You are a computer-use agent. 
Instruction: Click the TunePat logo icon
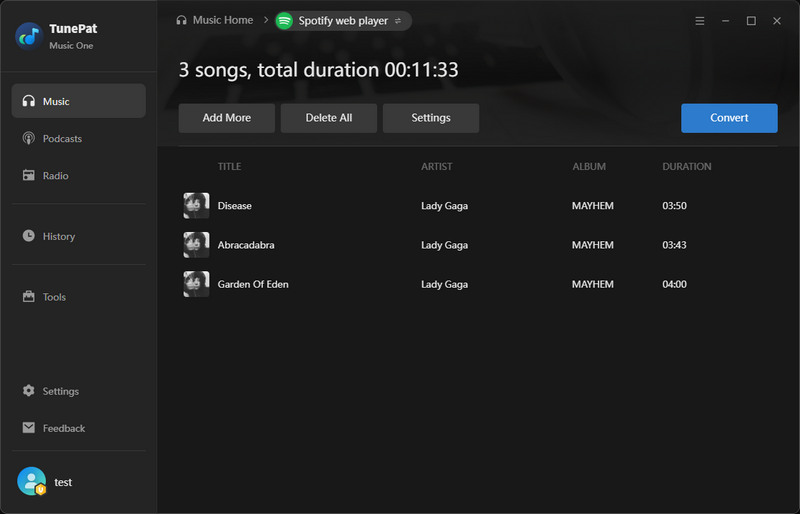coord(29,36)
